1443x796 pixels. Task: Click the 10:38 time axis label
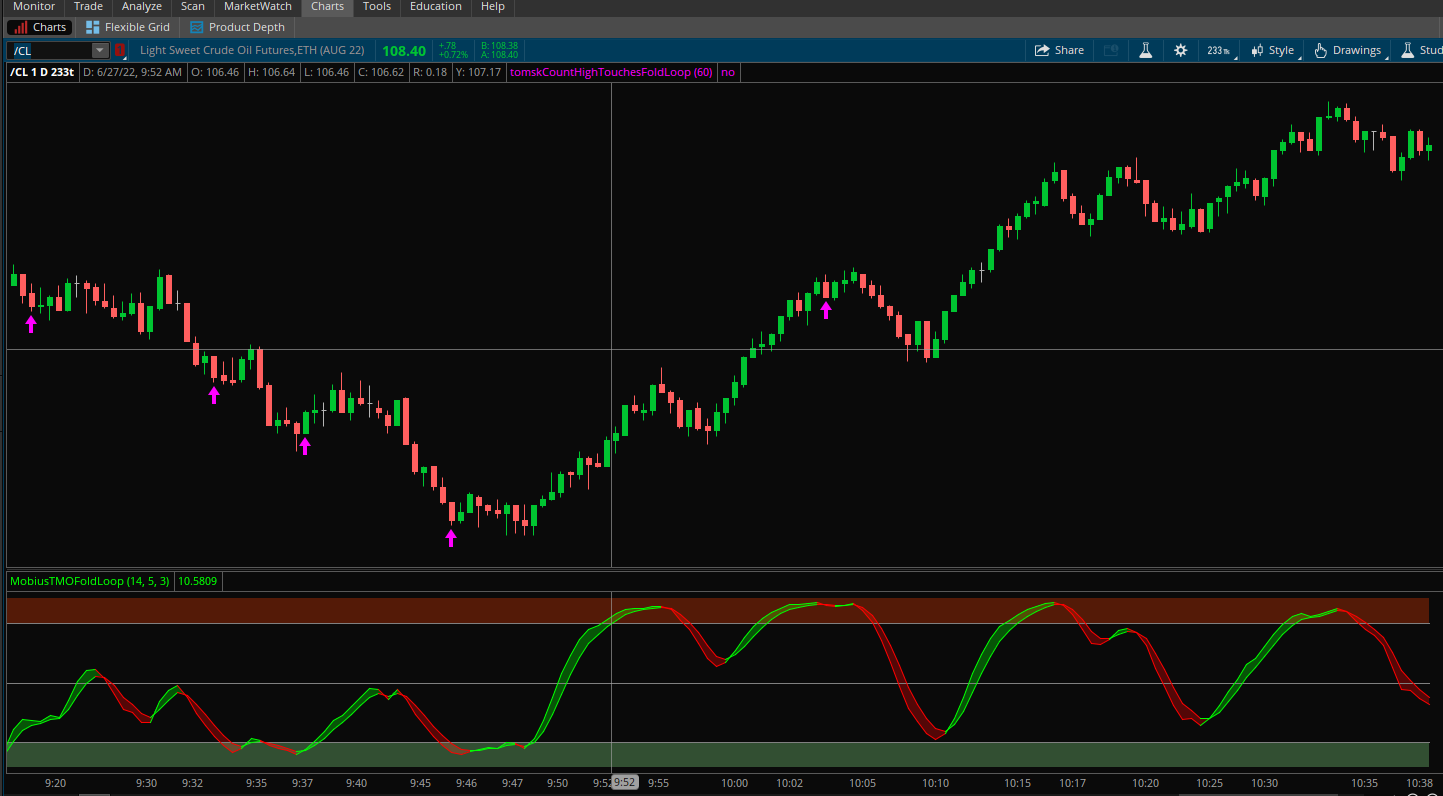(x=1419, y=783)
